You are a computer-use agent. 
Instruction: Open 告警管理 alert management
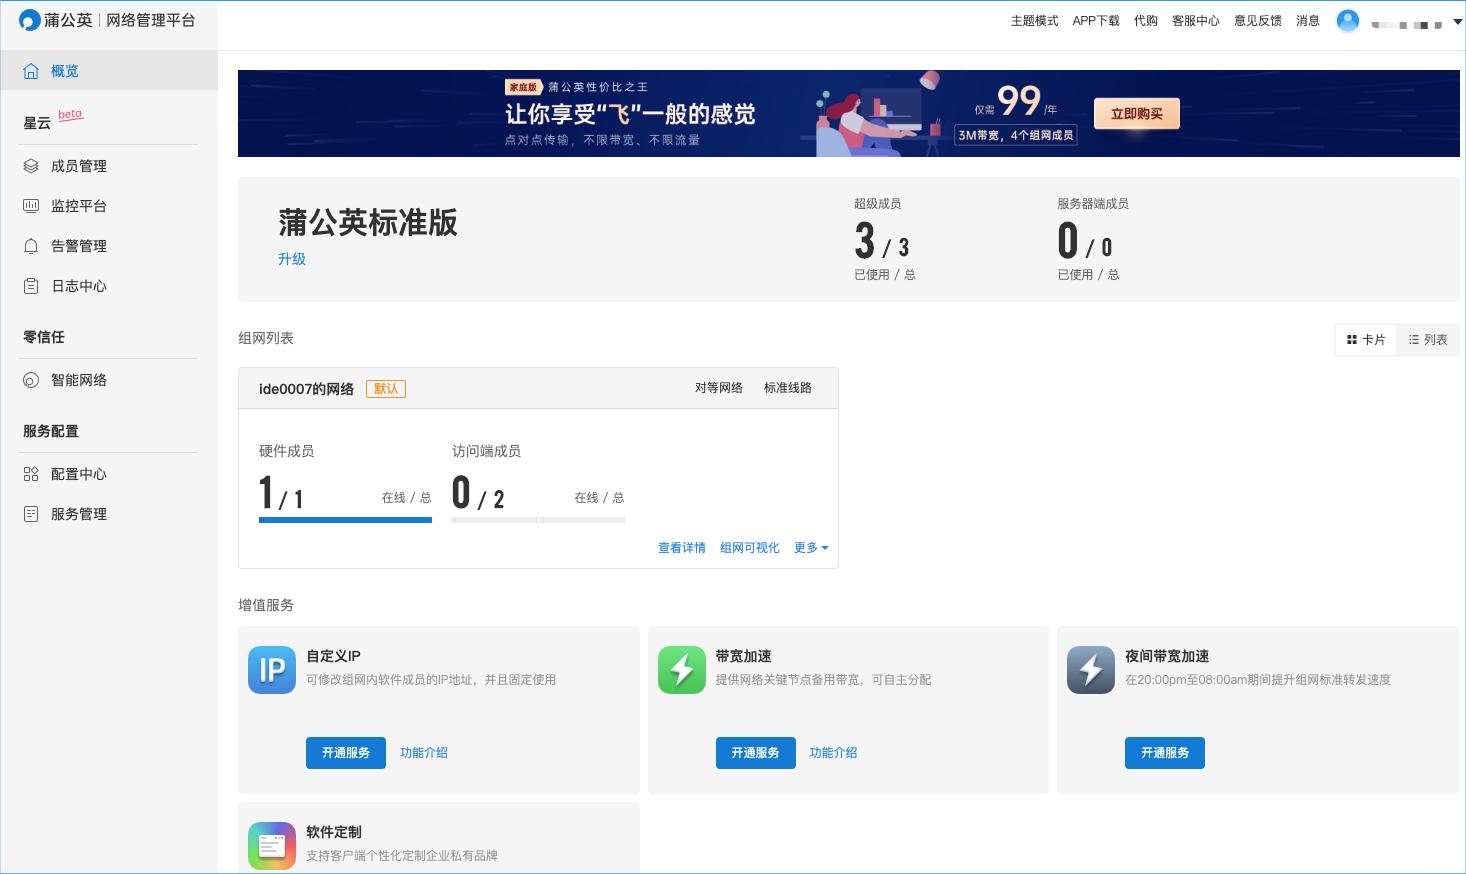(77, 246)
